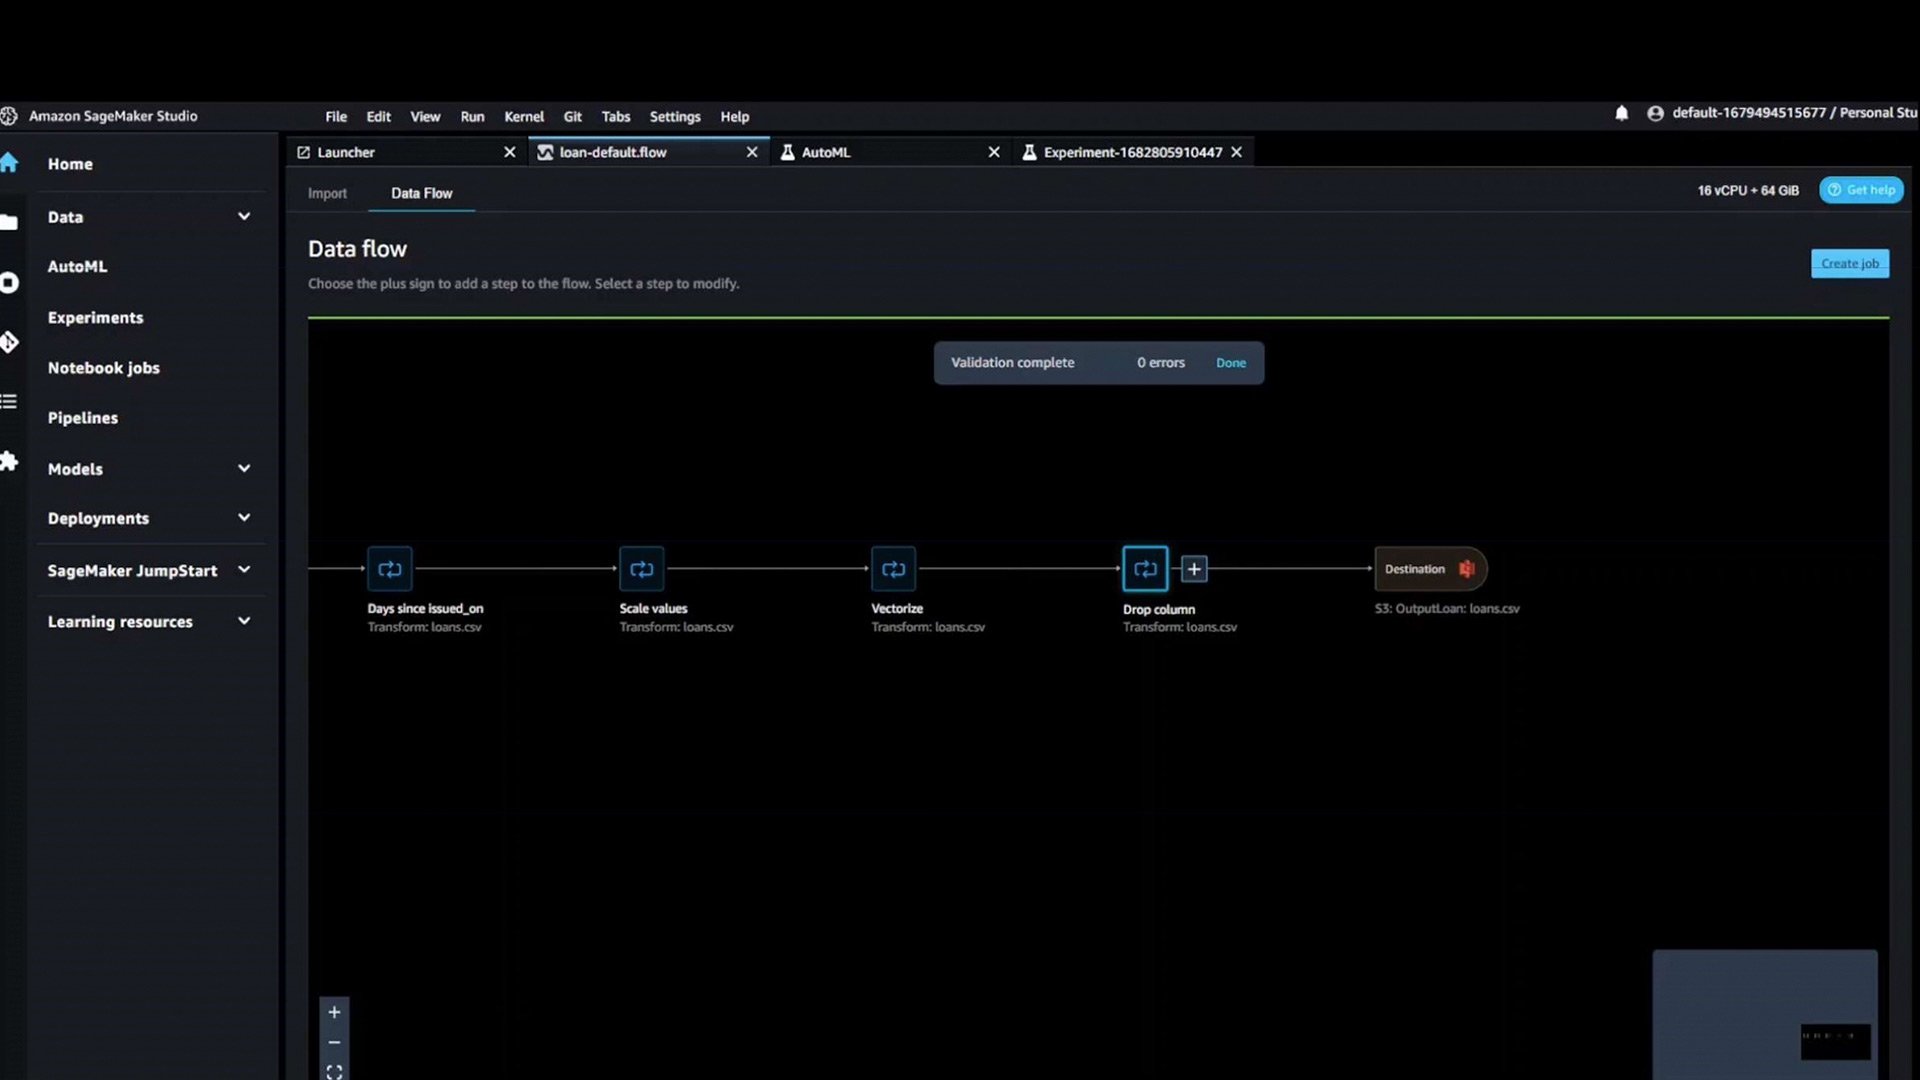Select the Drop column transform node
The width and height of the screenshot is (1920, 1080).
[x=1145, y=569]
